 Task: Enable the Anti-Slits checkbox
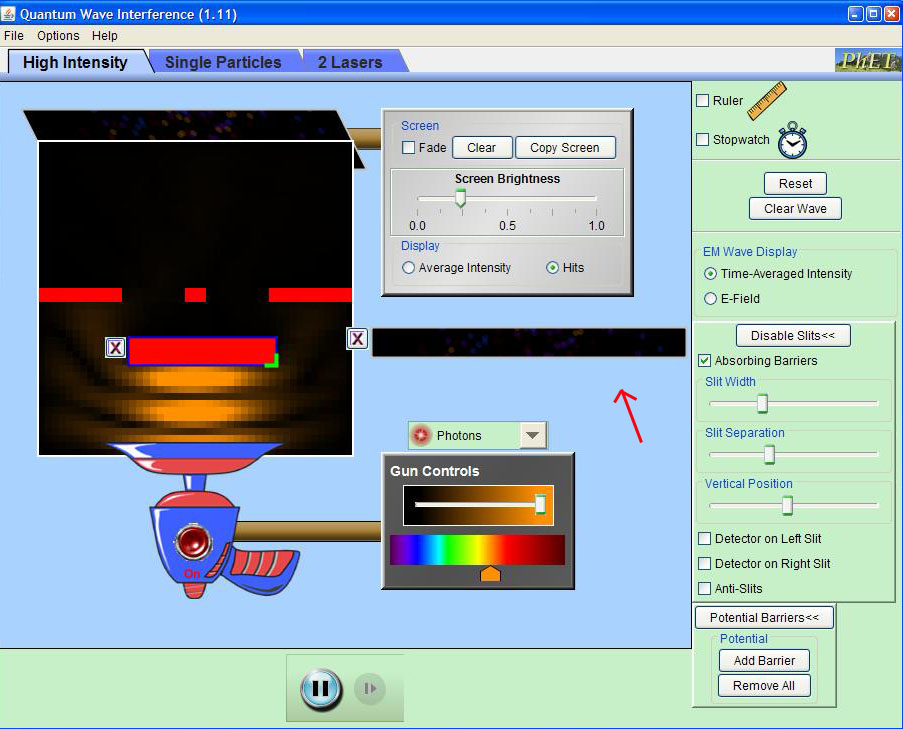pos(704,588)
